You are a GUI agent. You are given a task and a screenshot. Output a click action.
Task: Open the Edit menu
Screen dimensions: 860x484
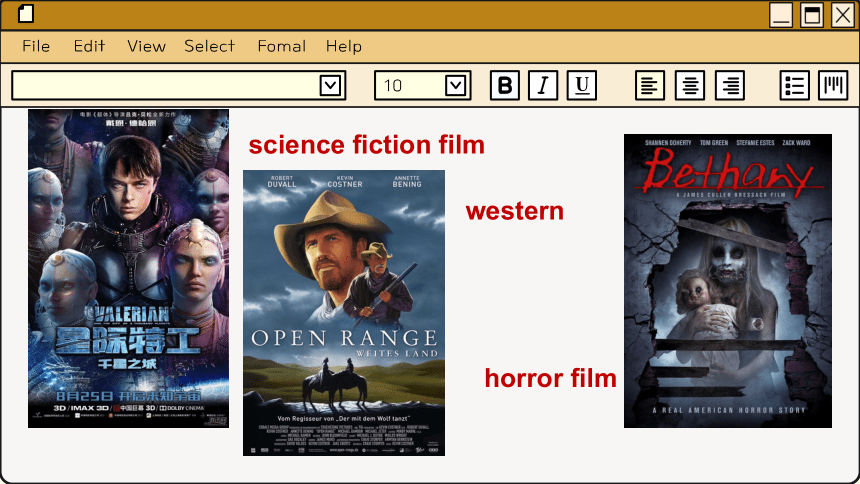point(89,46)
